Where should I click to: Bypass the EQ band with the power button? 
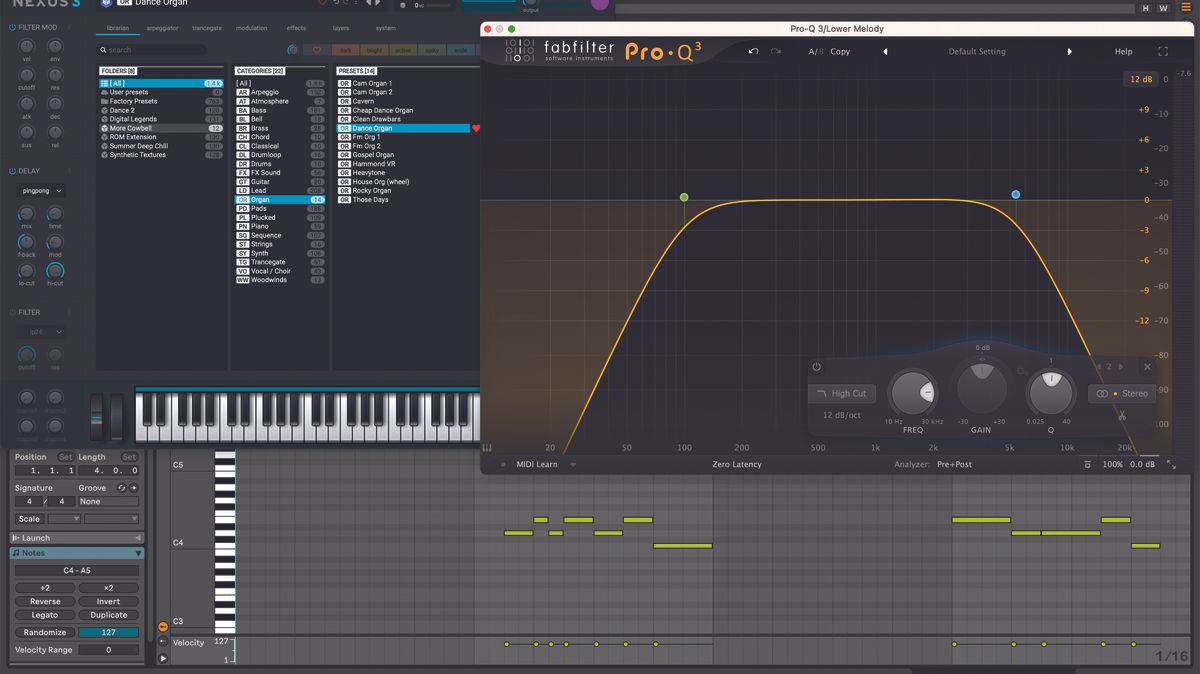[x=816, y=368]
